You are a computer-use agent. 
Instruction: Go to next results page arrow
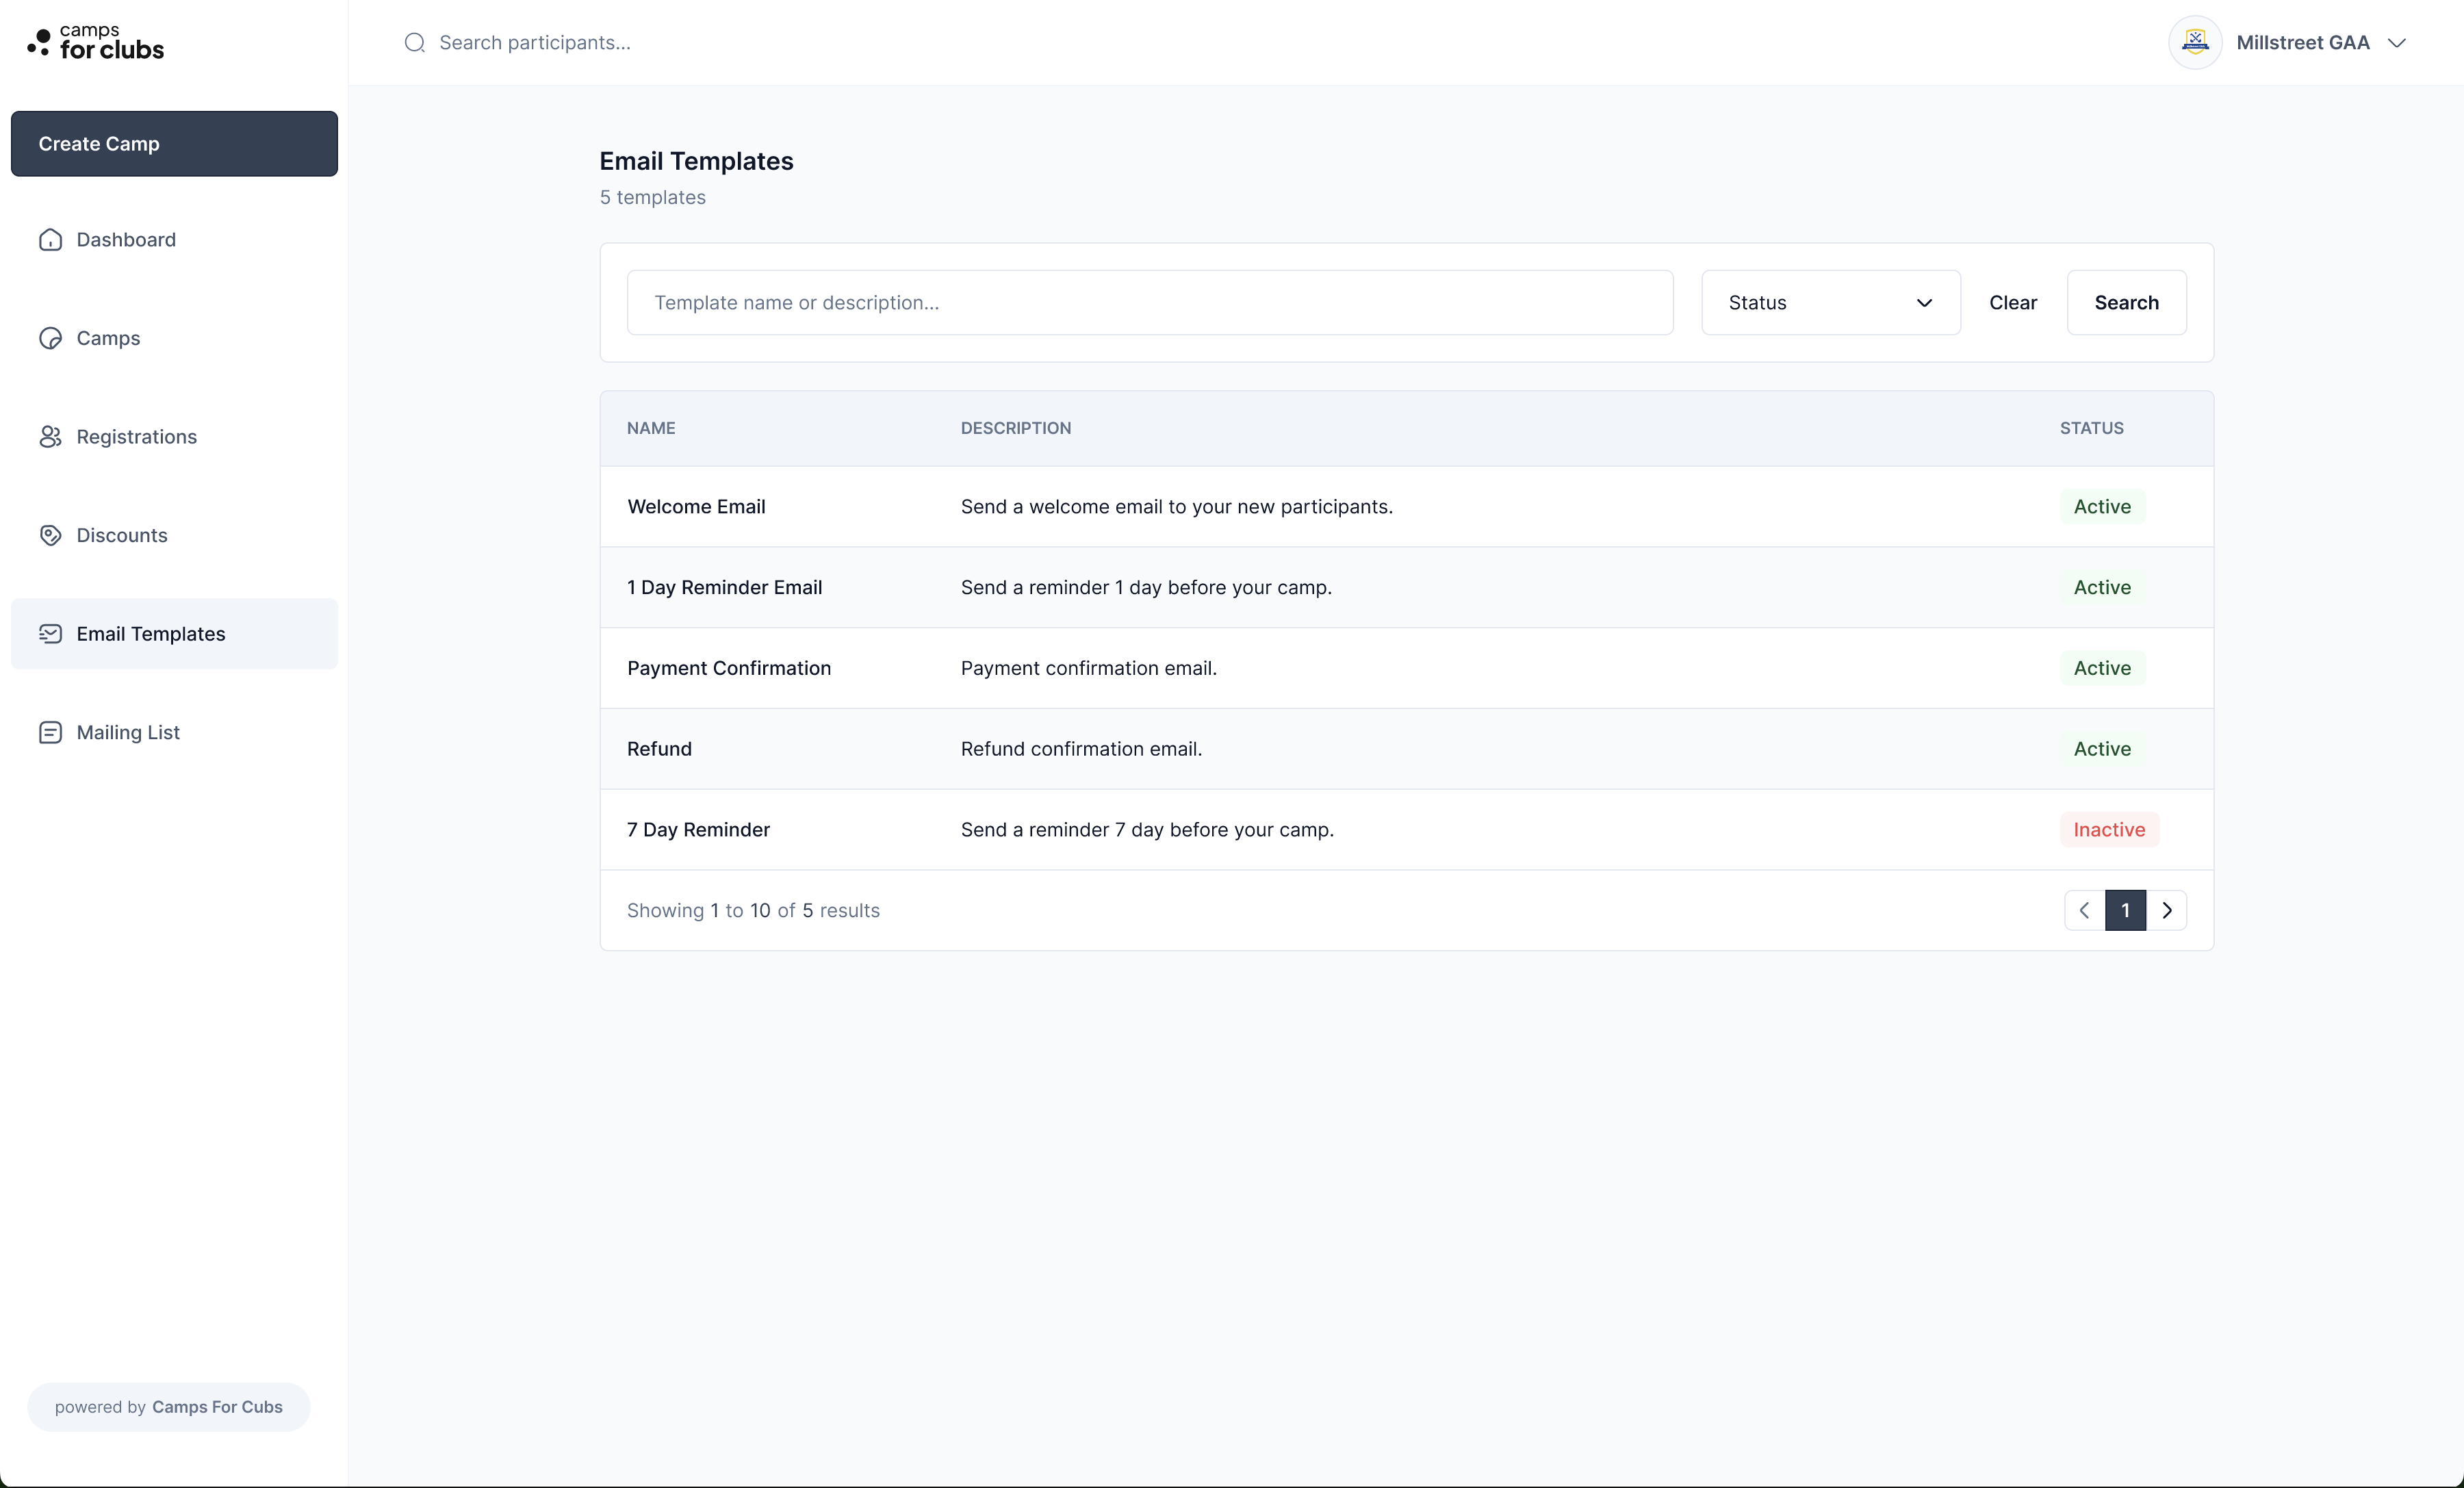click(2167, 910)
